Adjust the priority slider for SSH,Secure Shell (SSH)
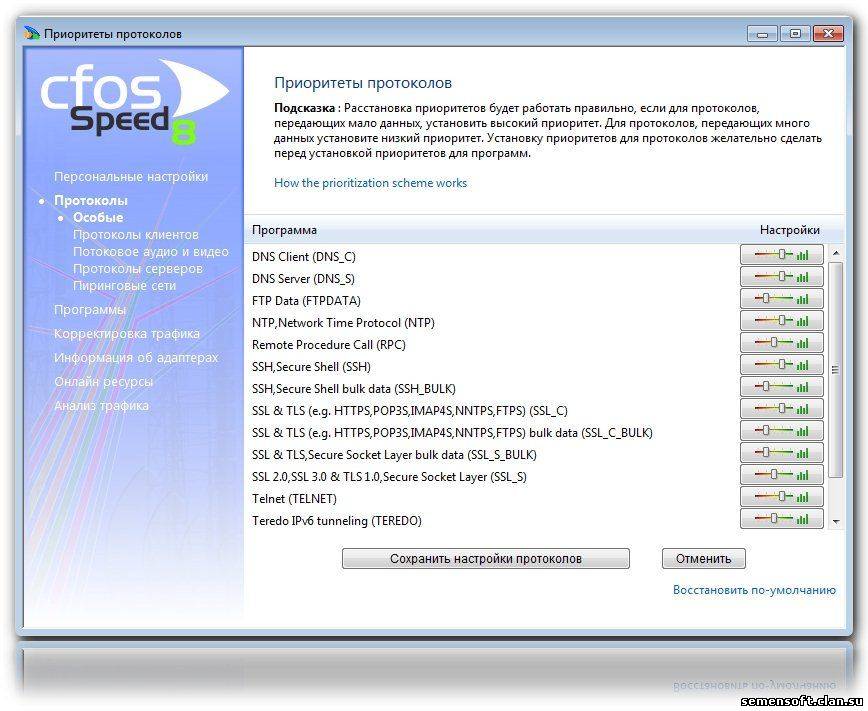This screenshot has height=711, width=868. pos(781,366)
